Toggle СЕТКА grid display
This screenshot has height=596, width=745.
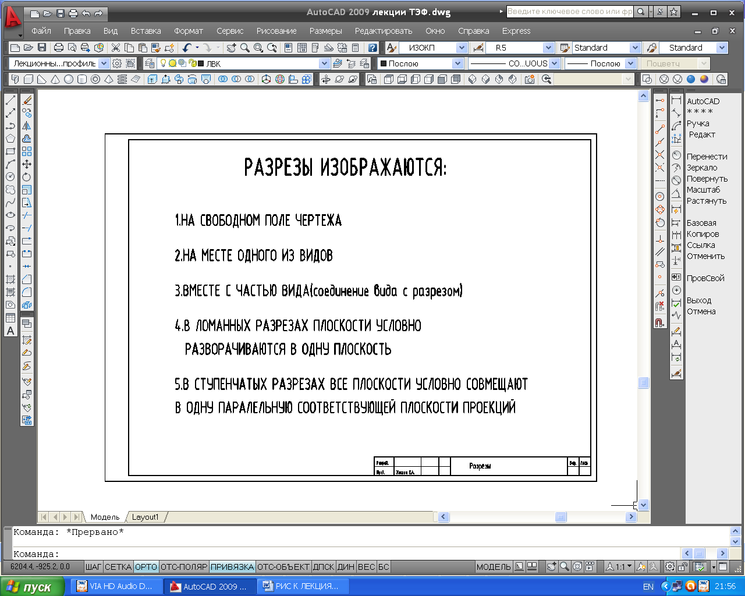click(x=118, y=567)
